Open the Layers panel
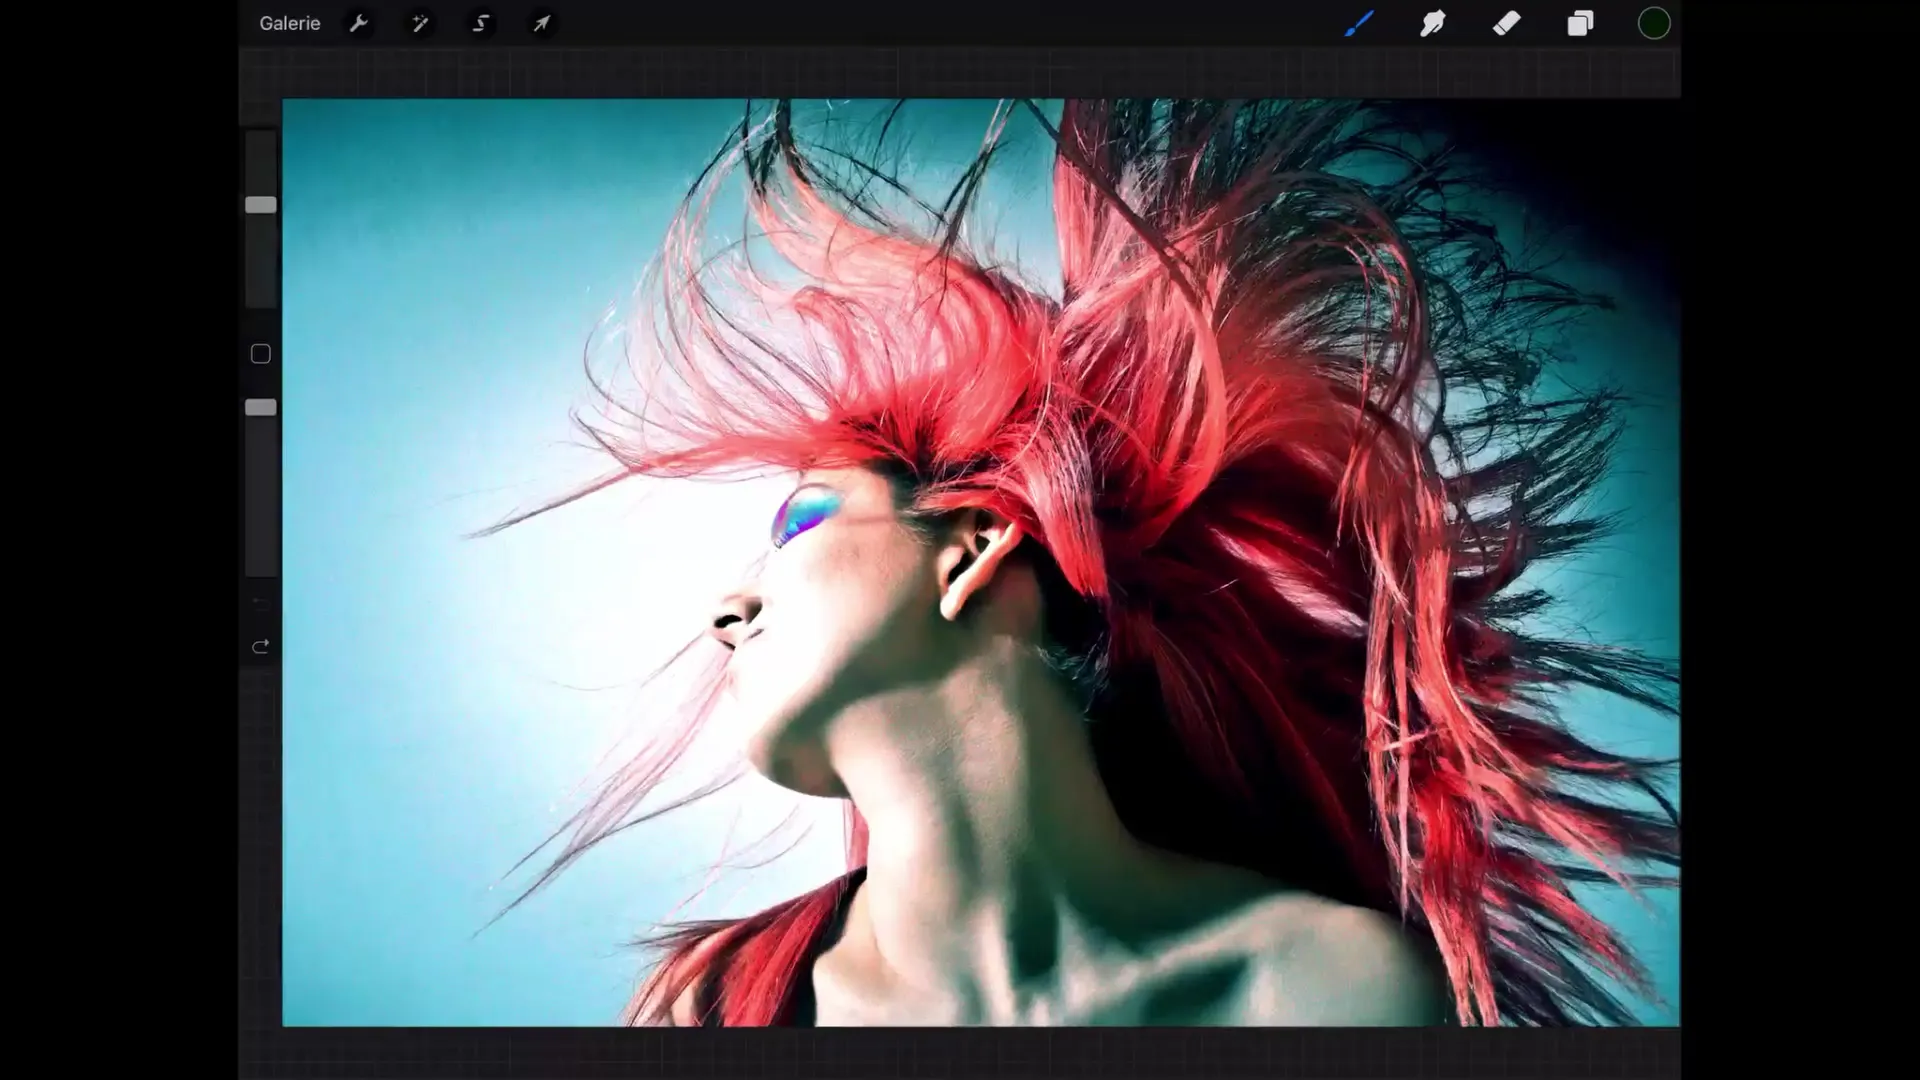1920x1080 pixels. 1580,23
